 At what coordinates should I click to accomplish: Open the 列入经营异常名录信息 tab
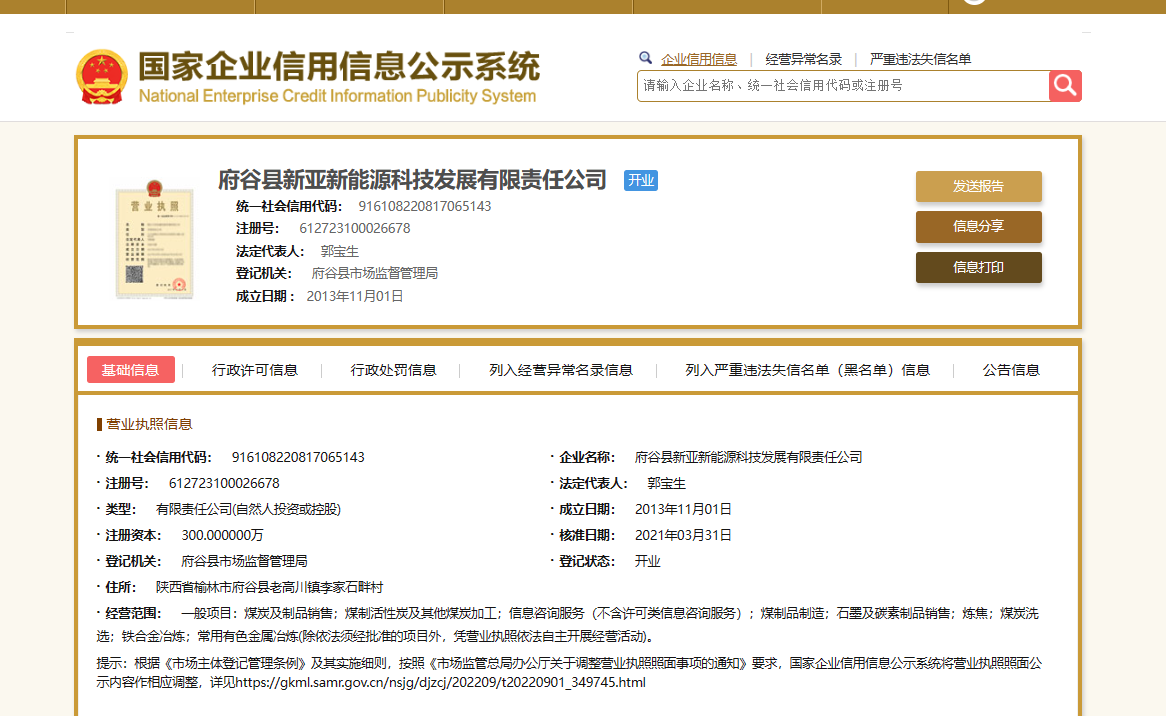click(x=560, y=370)
